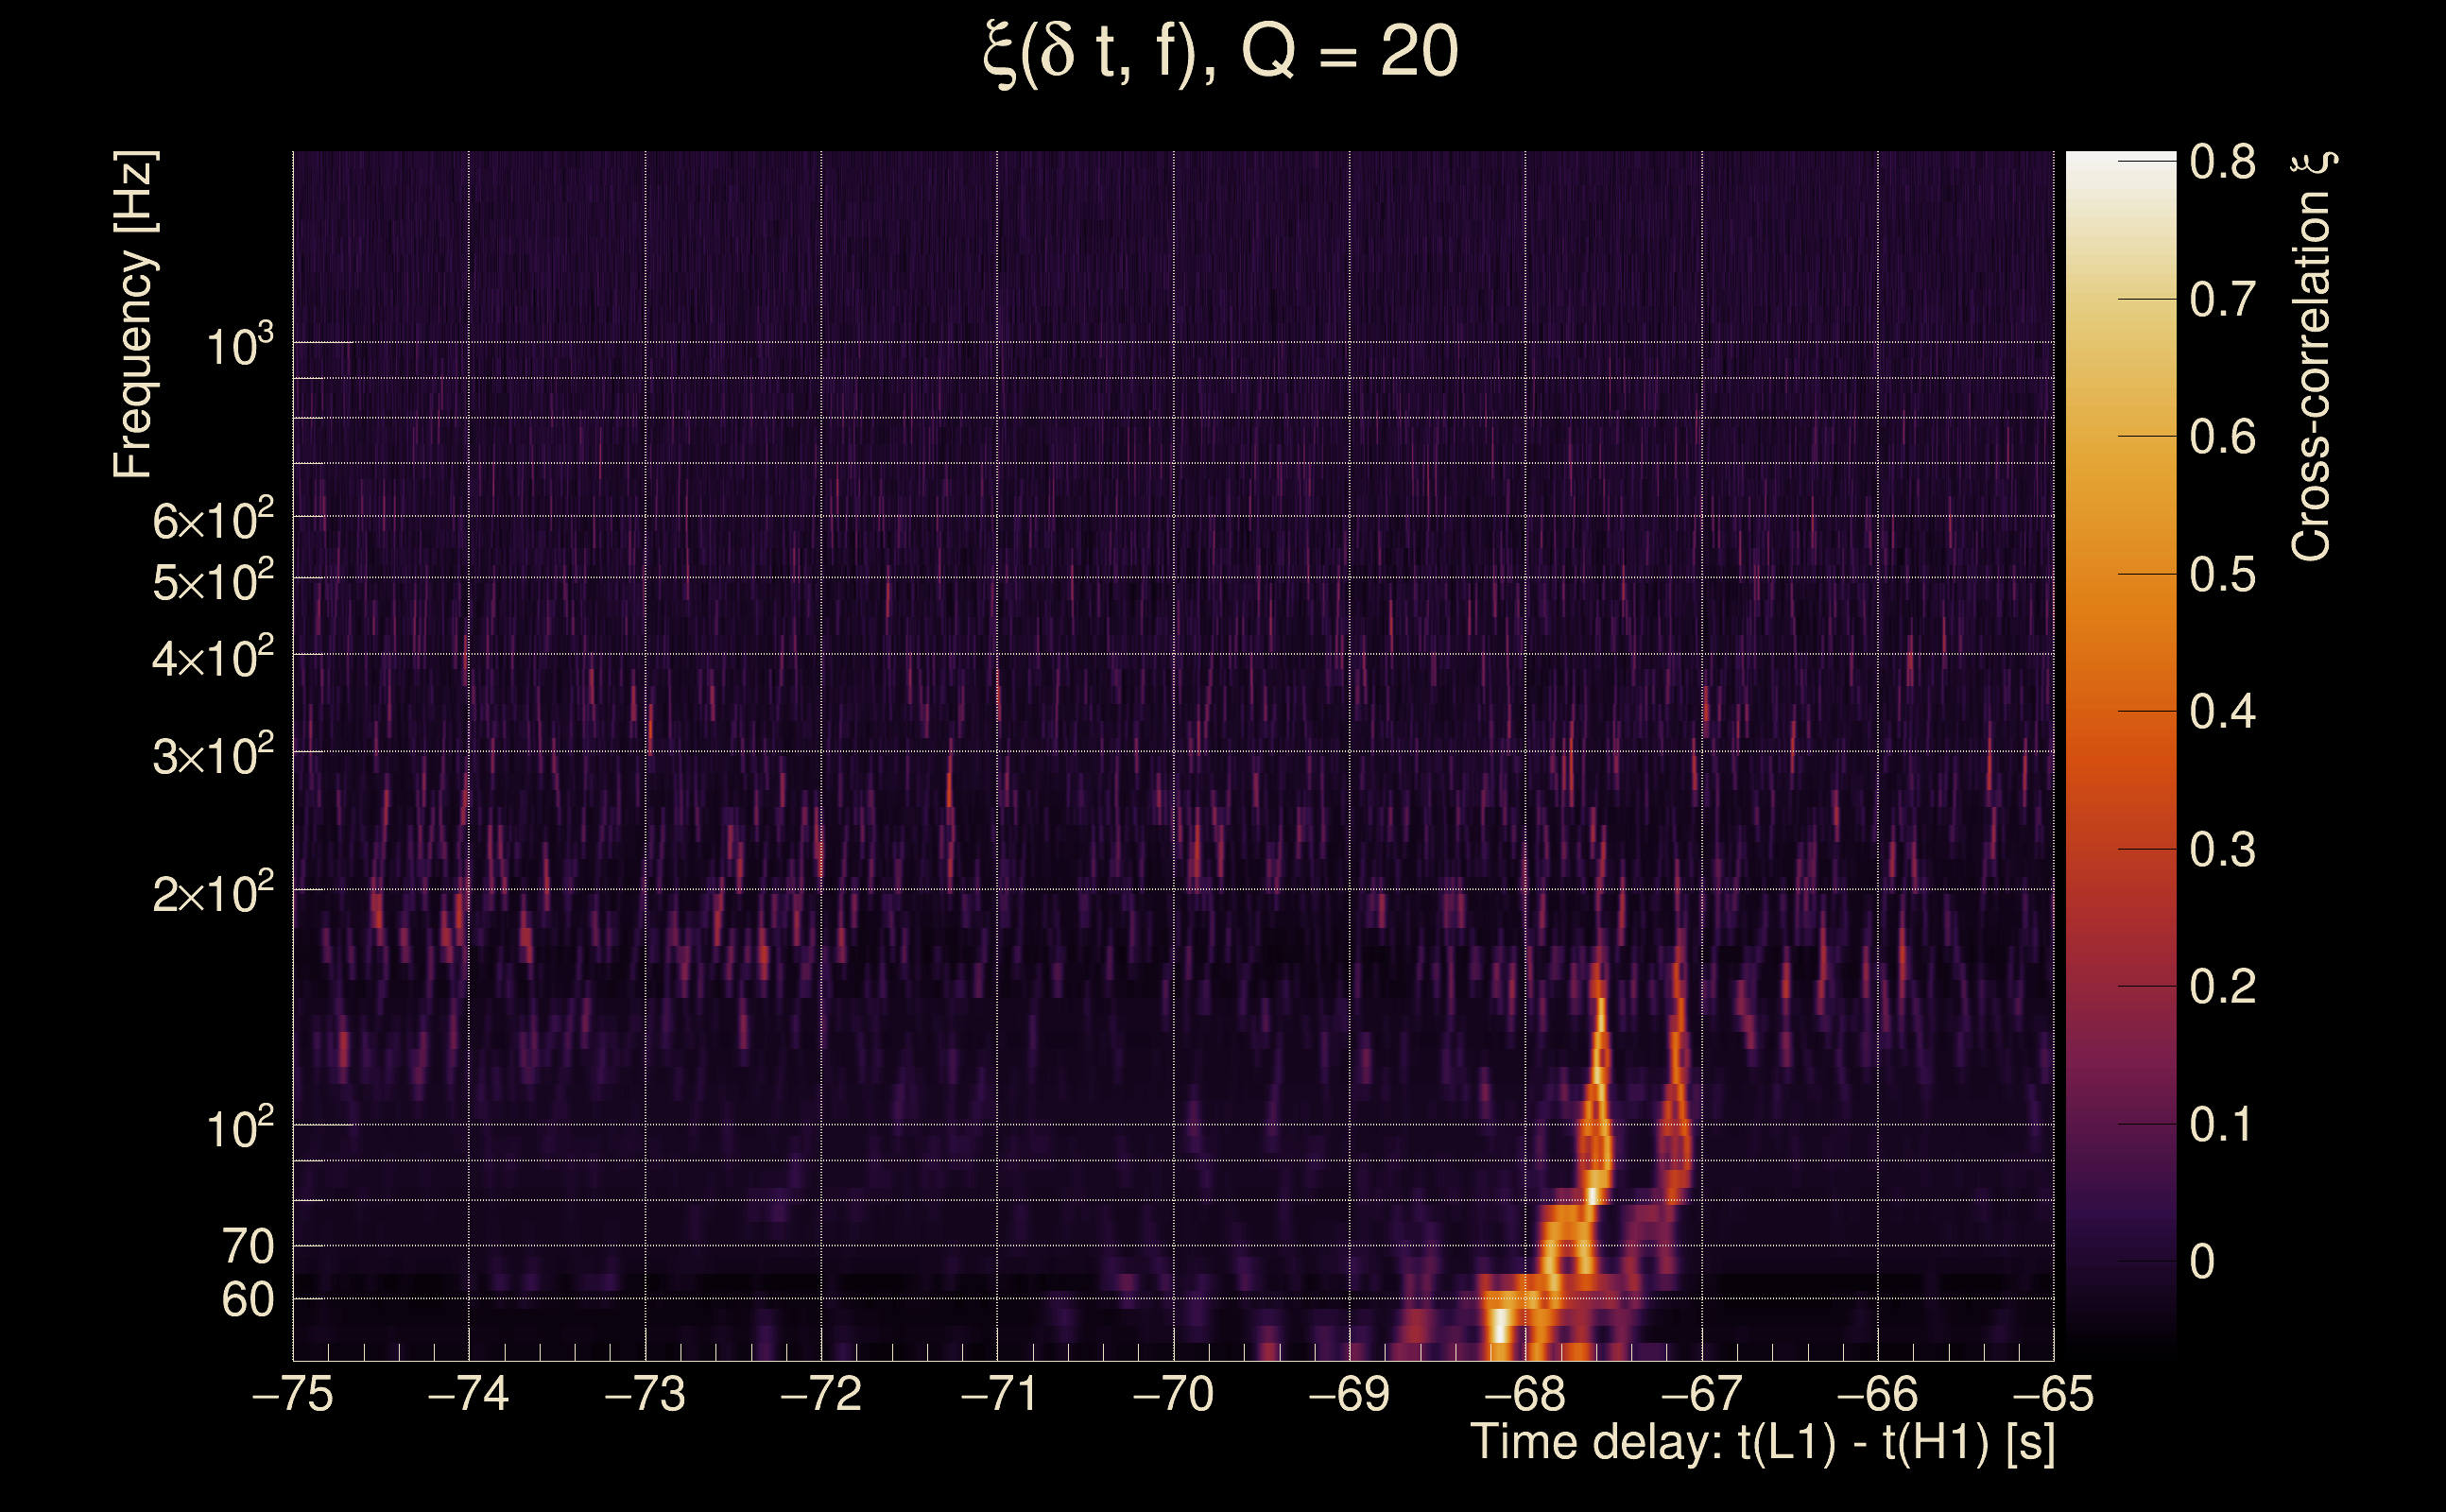Click the 0 tick label on the colorbar

(x=2202, y=1262)
